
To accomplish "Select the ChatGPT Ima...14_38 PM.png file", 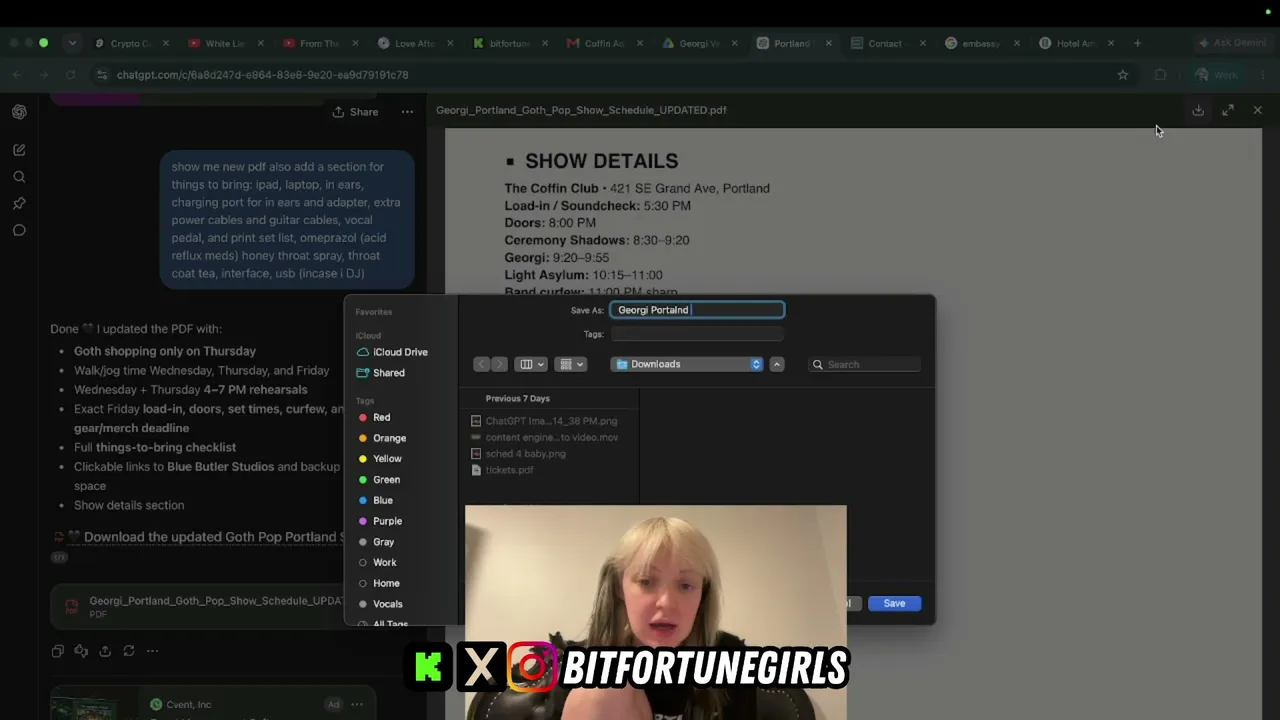I will click(544, 421).
